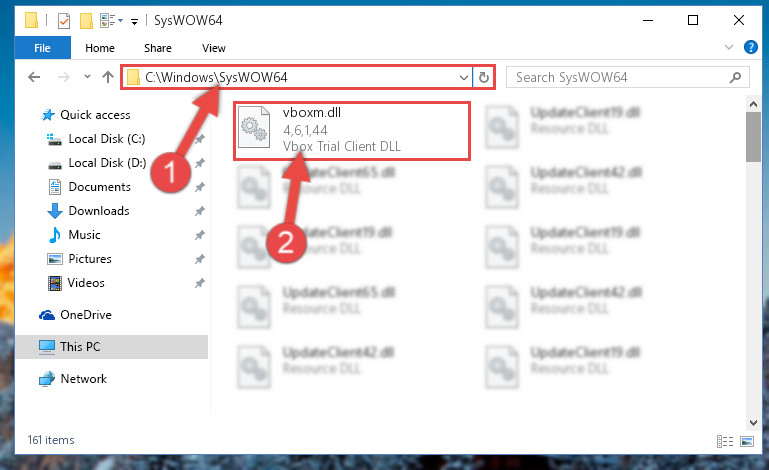This screenshot has width=769, height=470.
Task: Click the Properties quick access toolbar icon
Action: [64, 21]
